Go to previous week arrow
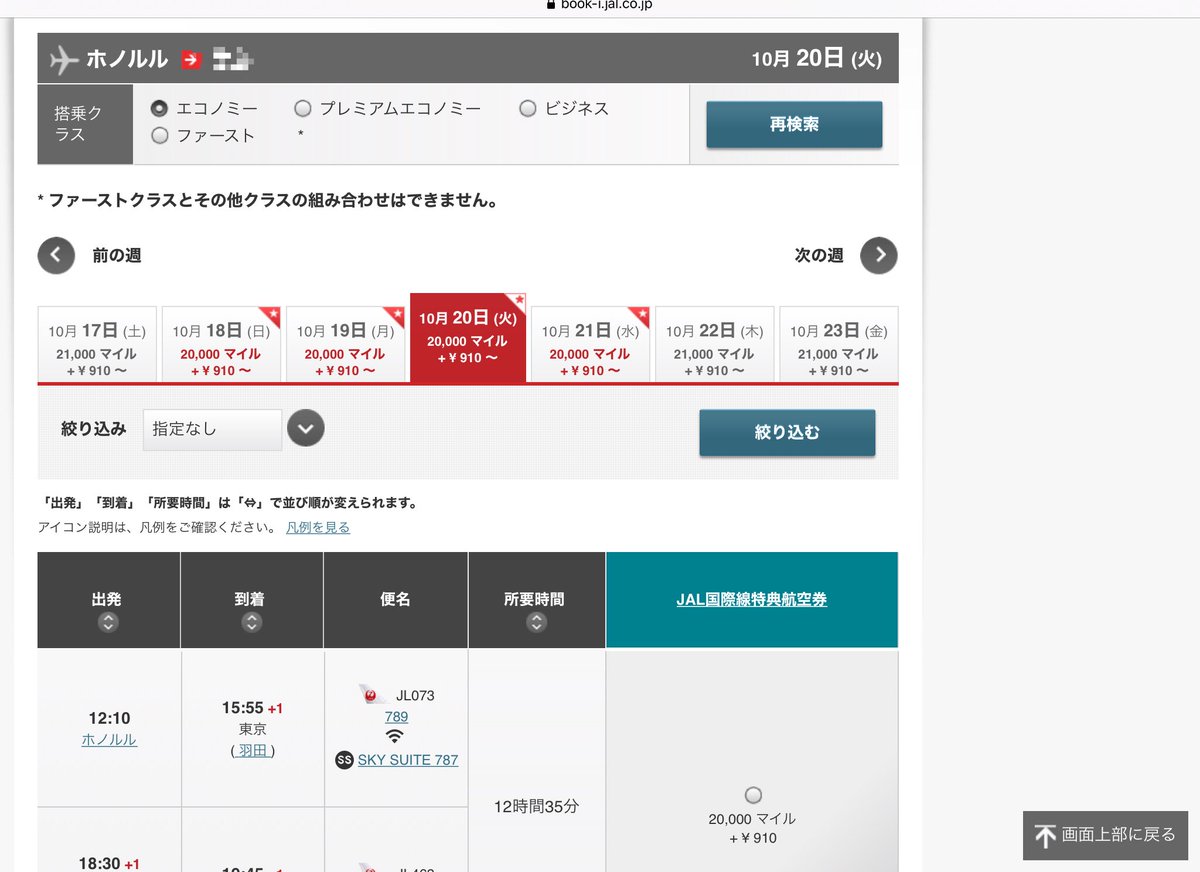 [56, 255]
